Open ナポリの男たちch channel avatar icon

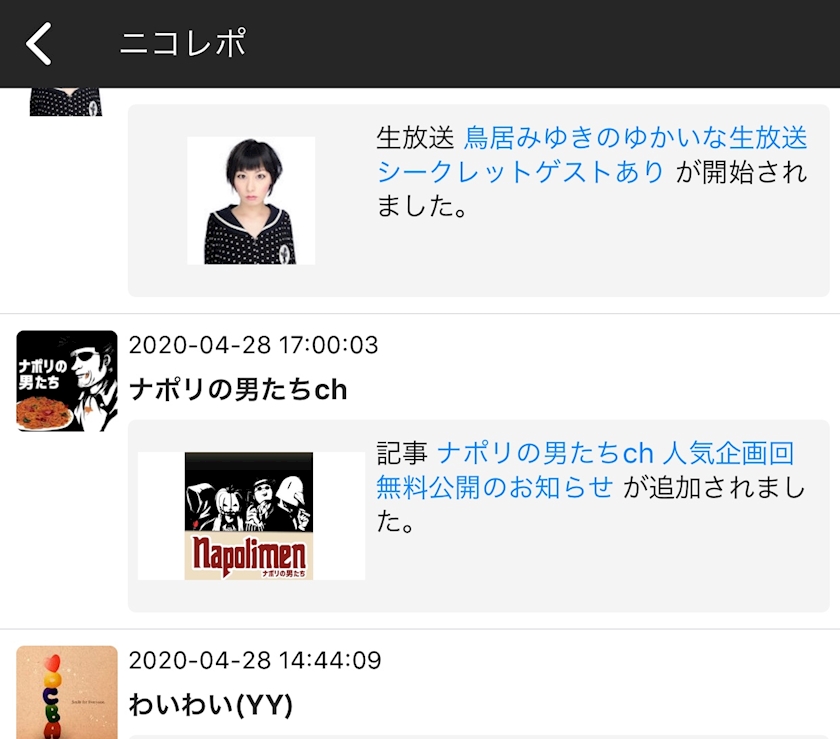pyautogui.click(x=67, y=381)
